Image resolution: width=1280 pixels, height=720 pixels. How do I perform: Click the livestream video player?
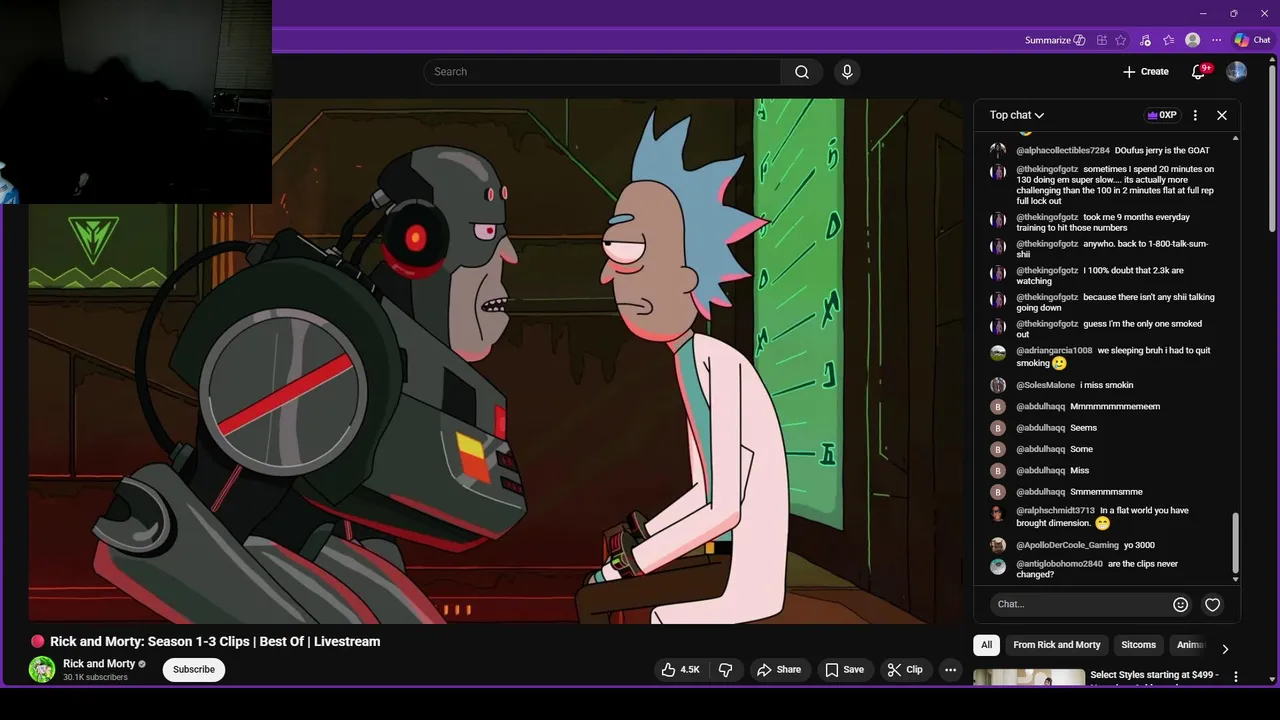[495, 361]
